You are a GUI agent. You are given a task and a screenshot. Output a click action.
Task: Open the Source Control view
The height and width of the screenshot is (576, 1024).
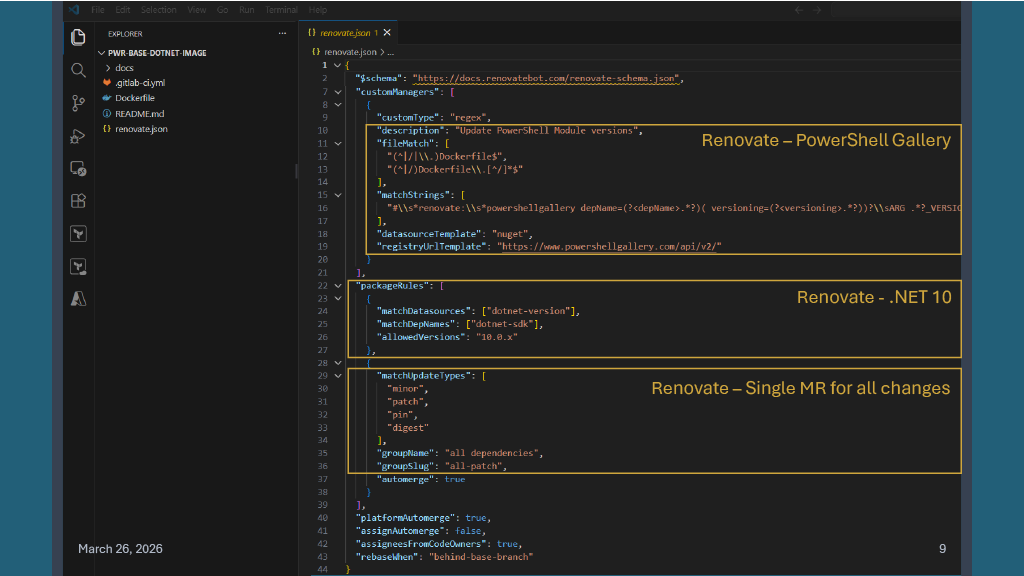pos(78,103)
